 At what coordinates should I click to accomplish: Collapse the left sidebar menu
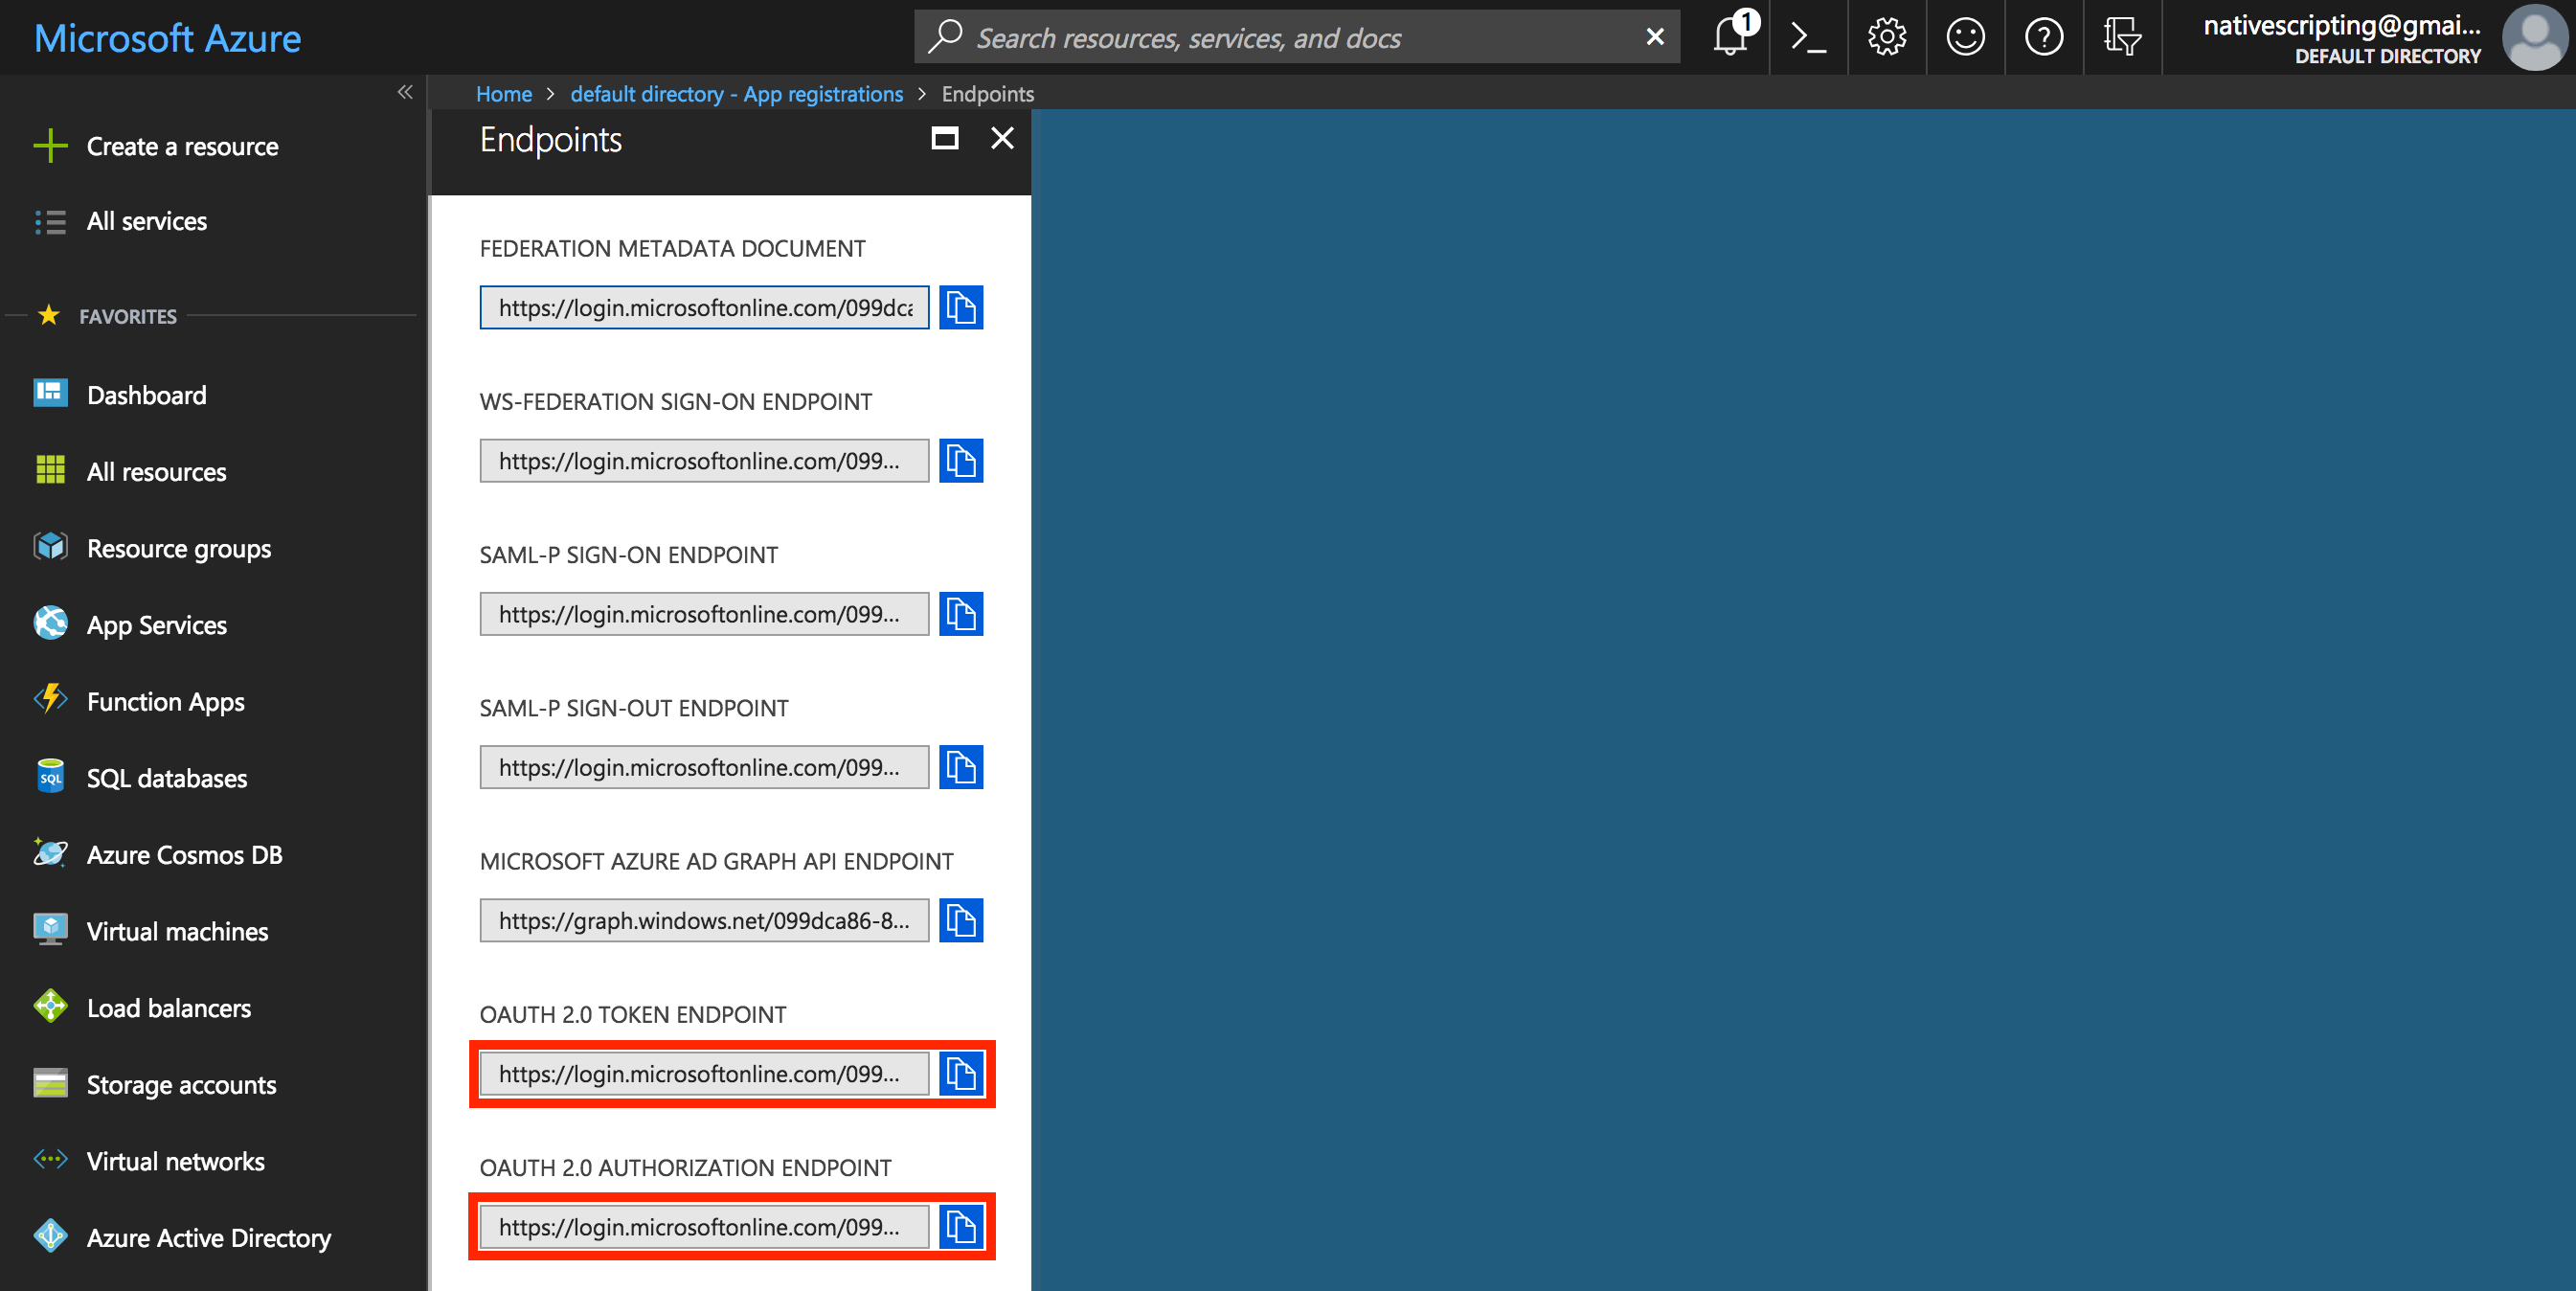(x=405, y=93)
